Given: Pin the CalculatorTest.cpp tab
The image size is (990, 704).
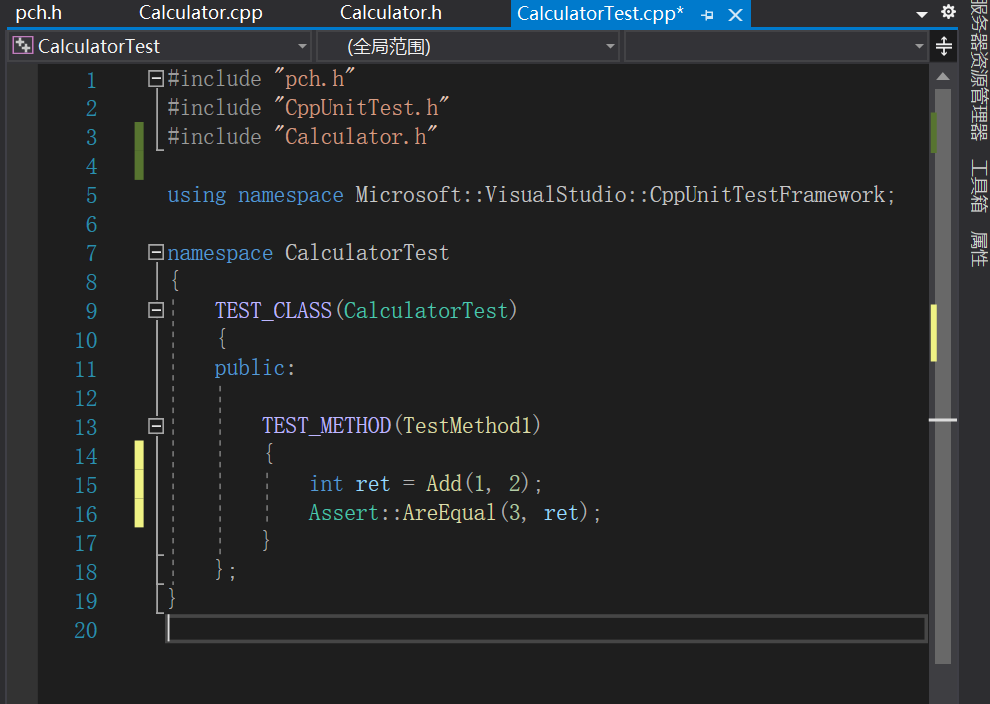Looking at the screenshot, I should 708,15.
